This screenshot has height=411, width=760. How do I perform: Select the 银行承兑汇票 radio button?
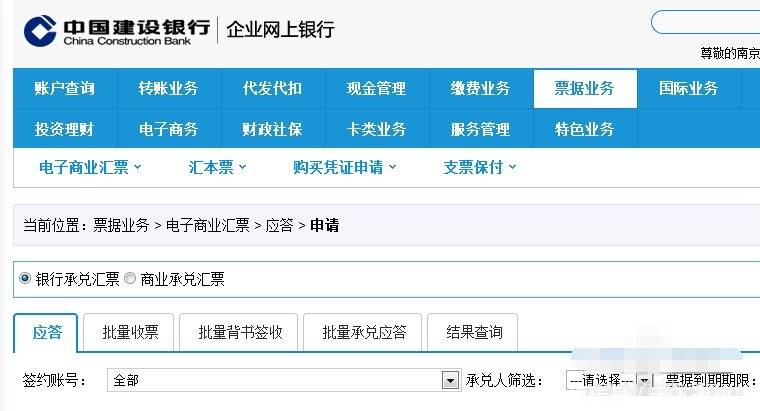(25, 278)
